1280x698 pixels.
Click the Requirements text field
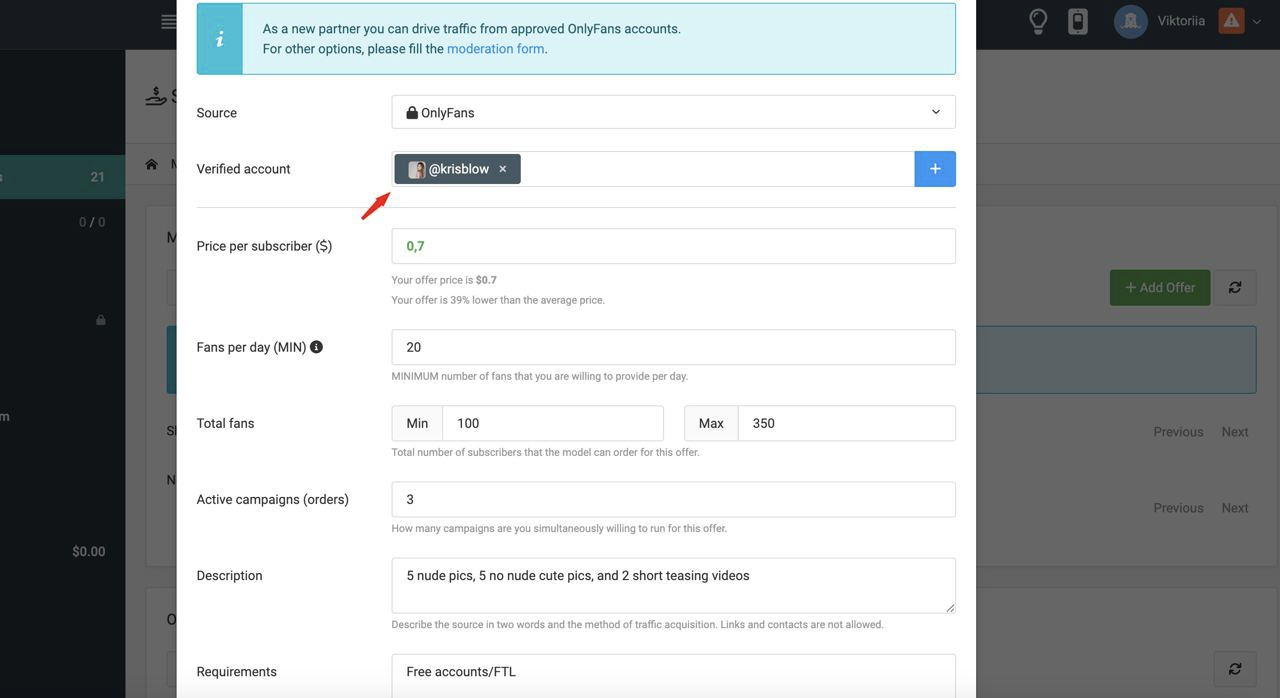(673, 675)
